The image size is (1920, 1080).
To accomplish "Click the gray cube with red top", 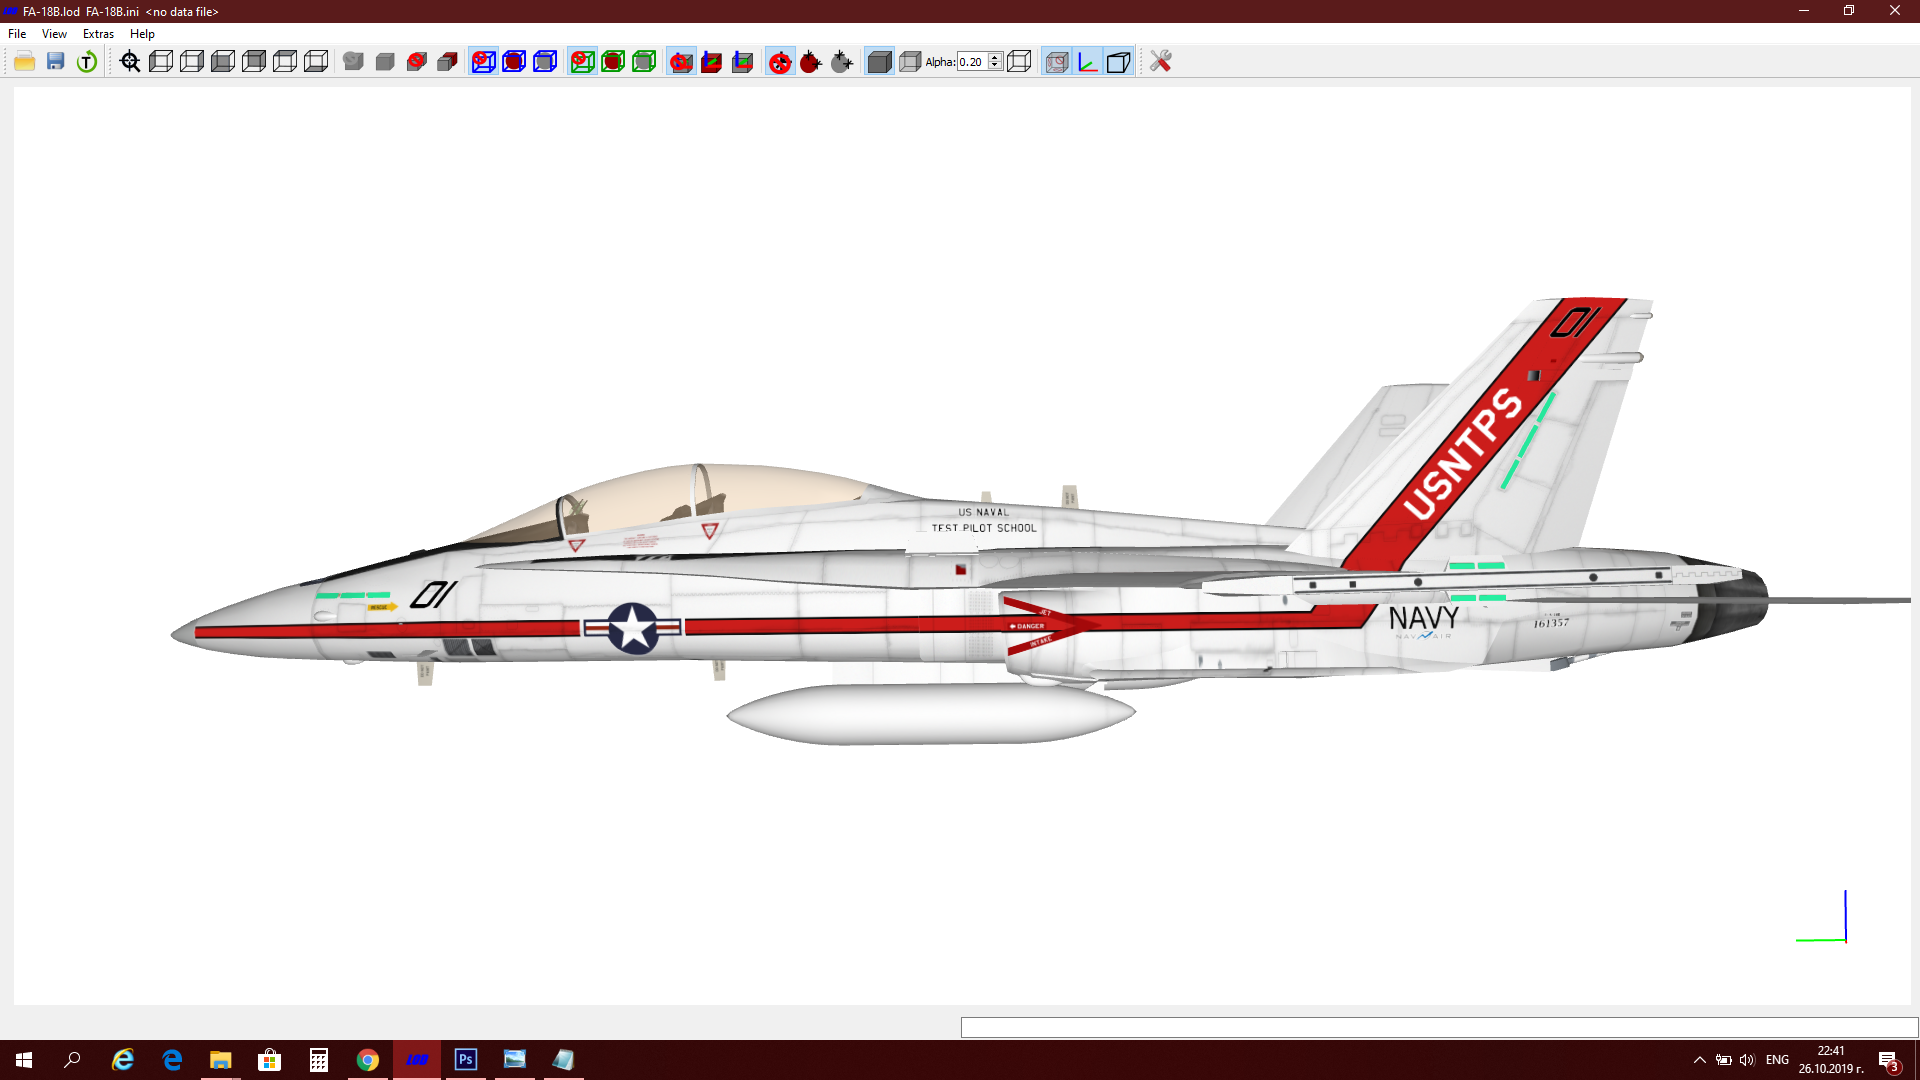I will [447, 62].
